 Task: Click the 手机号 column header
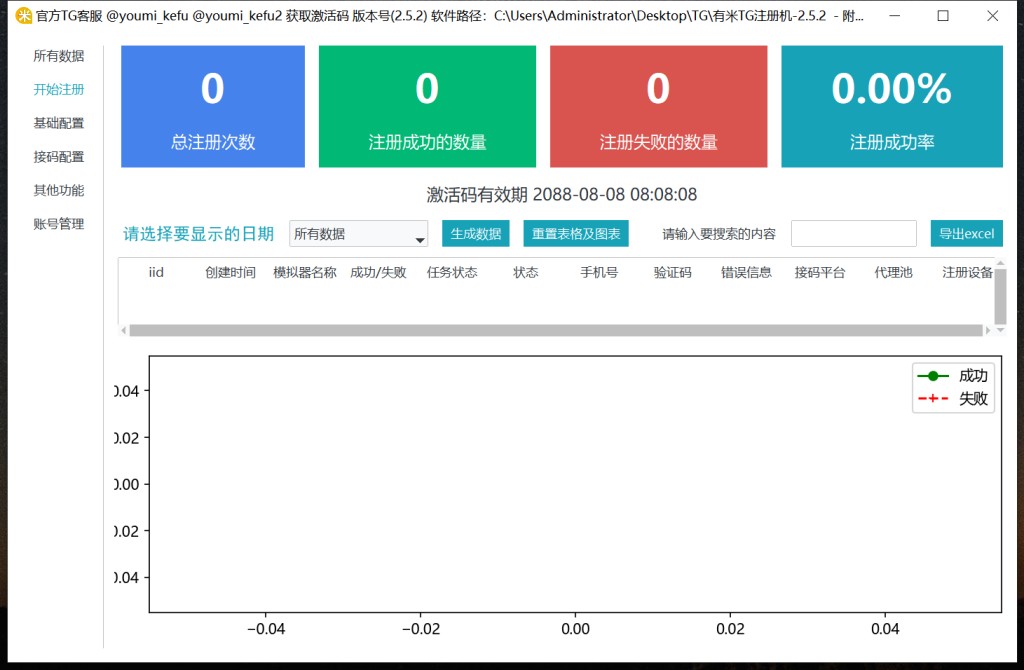tap(599, 272)
